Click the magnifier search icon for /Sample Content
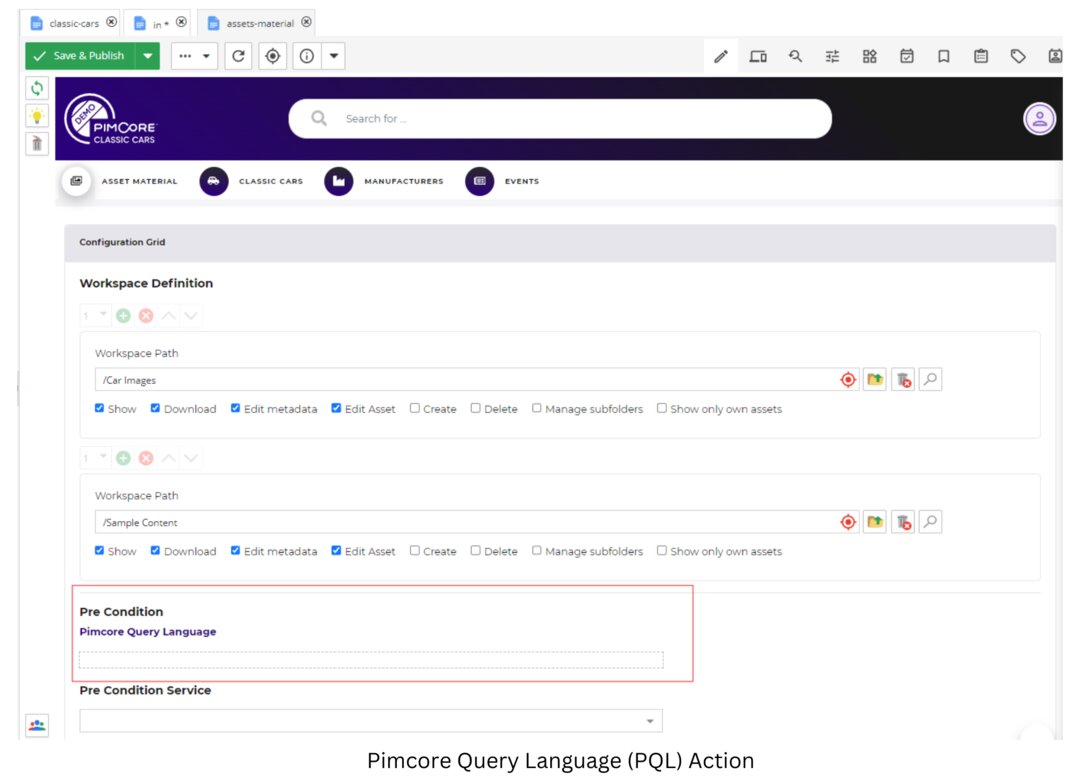Screen dimensions: 1080x780 click(931, 522)
